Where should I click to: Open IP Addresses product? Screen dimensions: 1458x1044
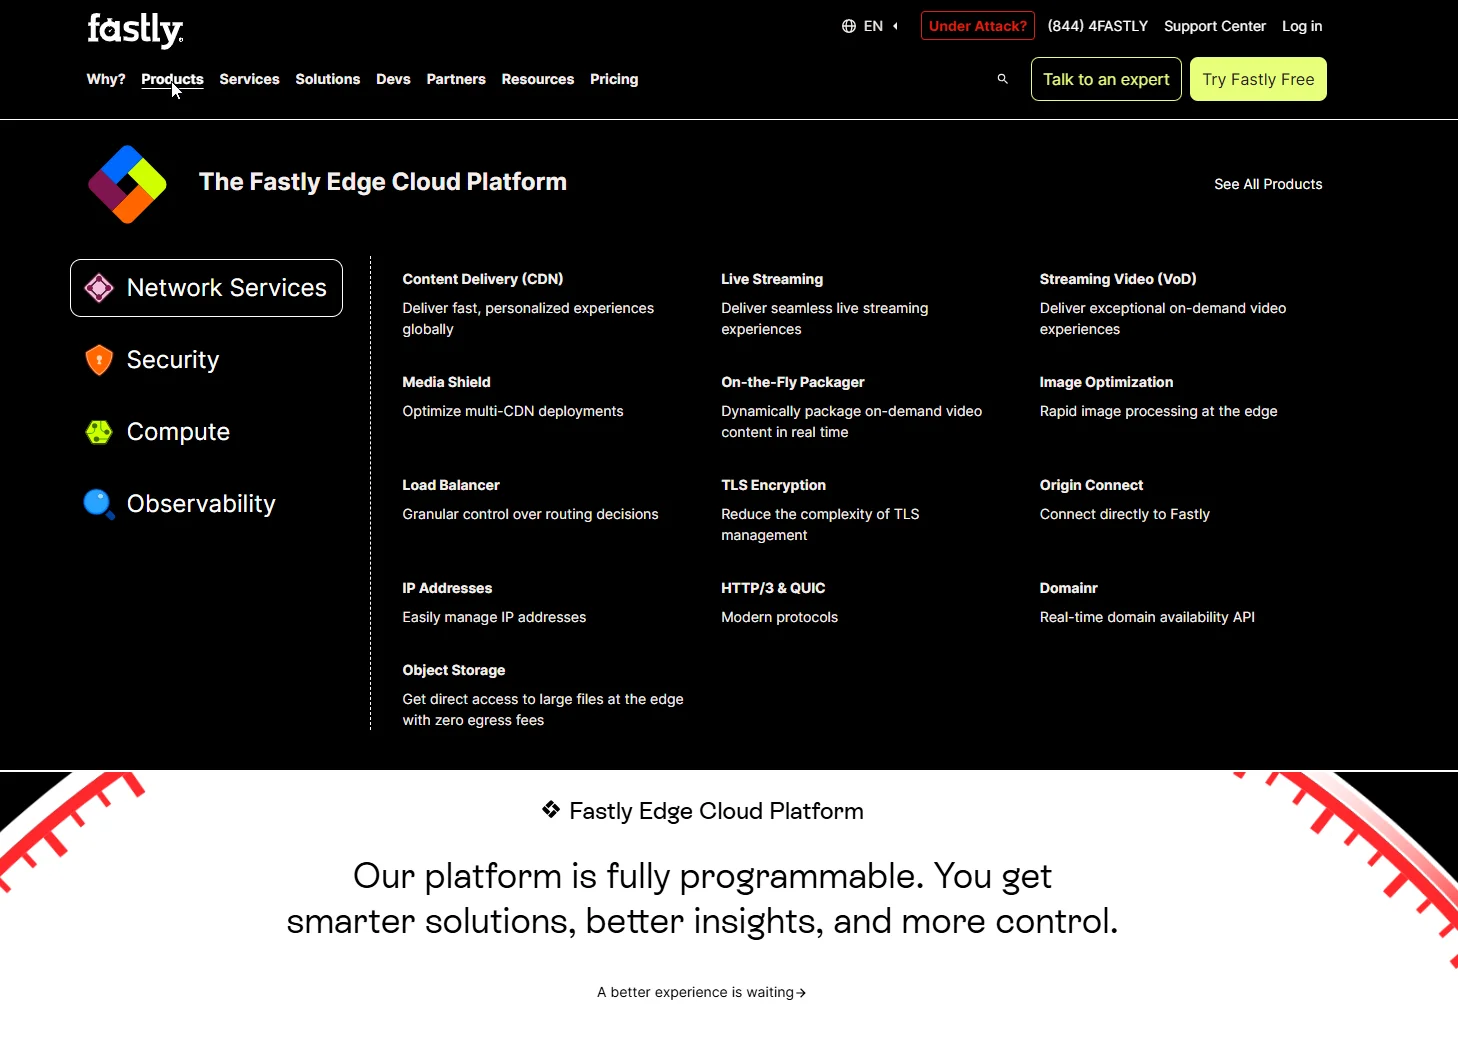[447, 588]
